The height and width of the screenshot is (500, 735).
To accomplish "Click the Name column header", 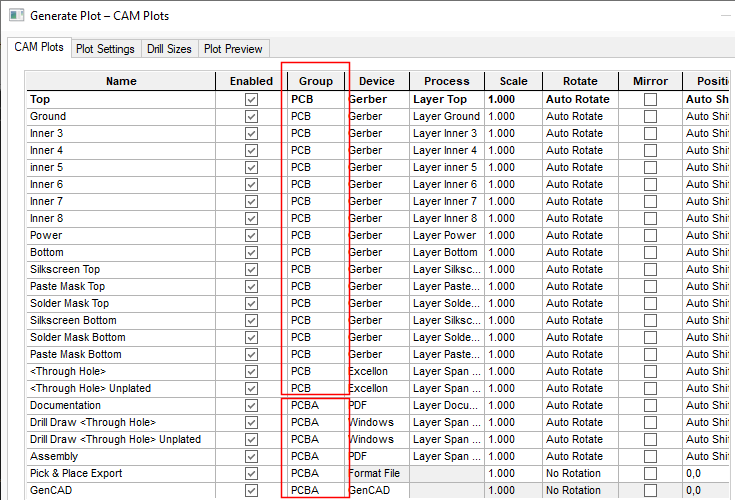I will pyautogui.click(x=121, y=81).
